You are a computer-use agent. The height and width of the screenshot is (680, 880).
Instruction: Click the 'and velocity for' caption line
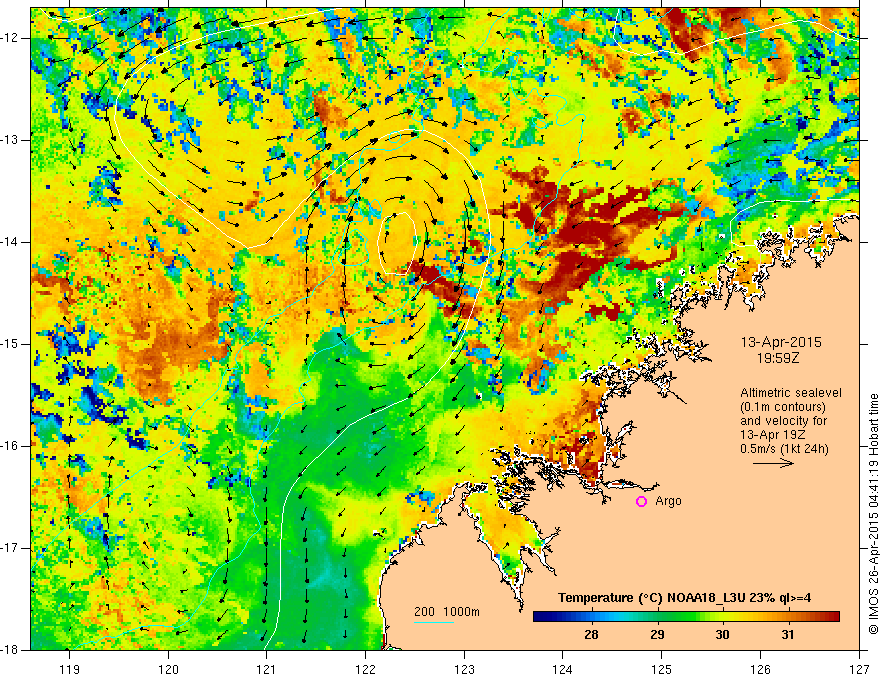[x=783, y=421]
